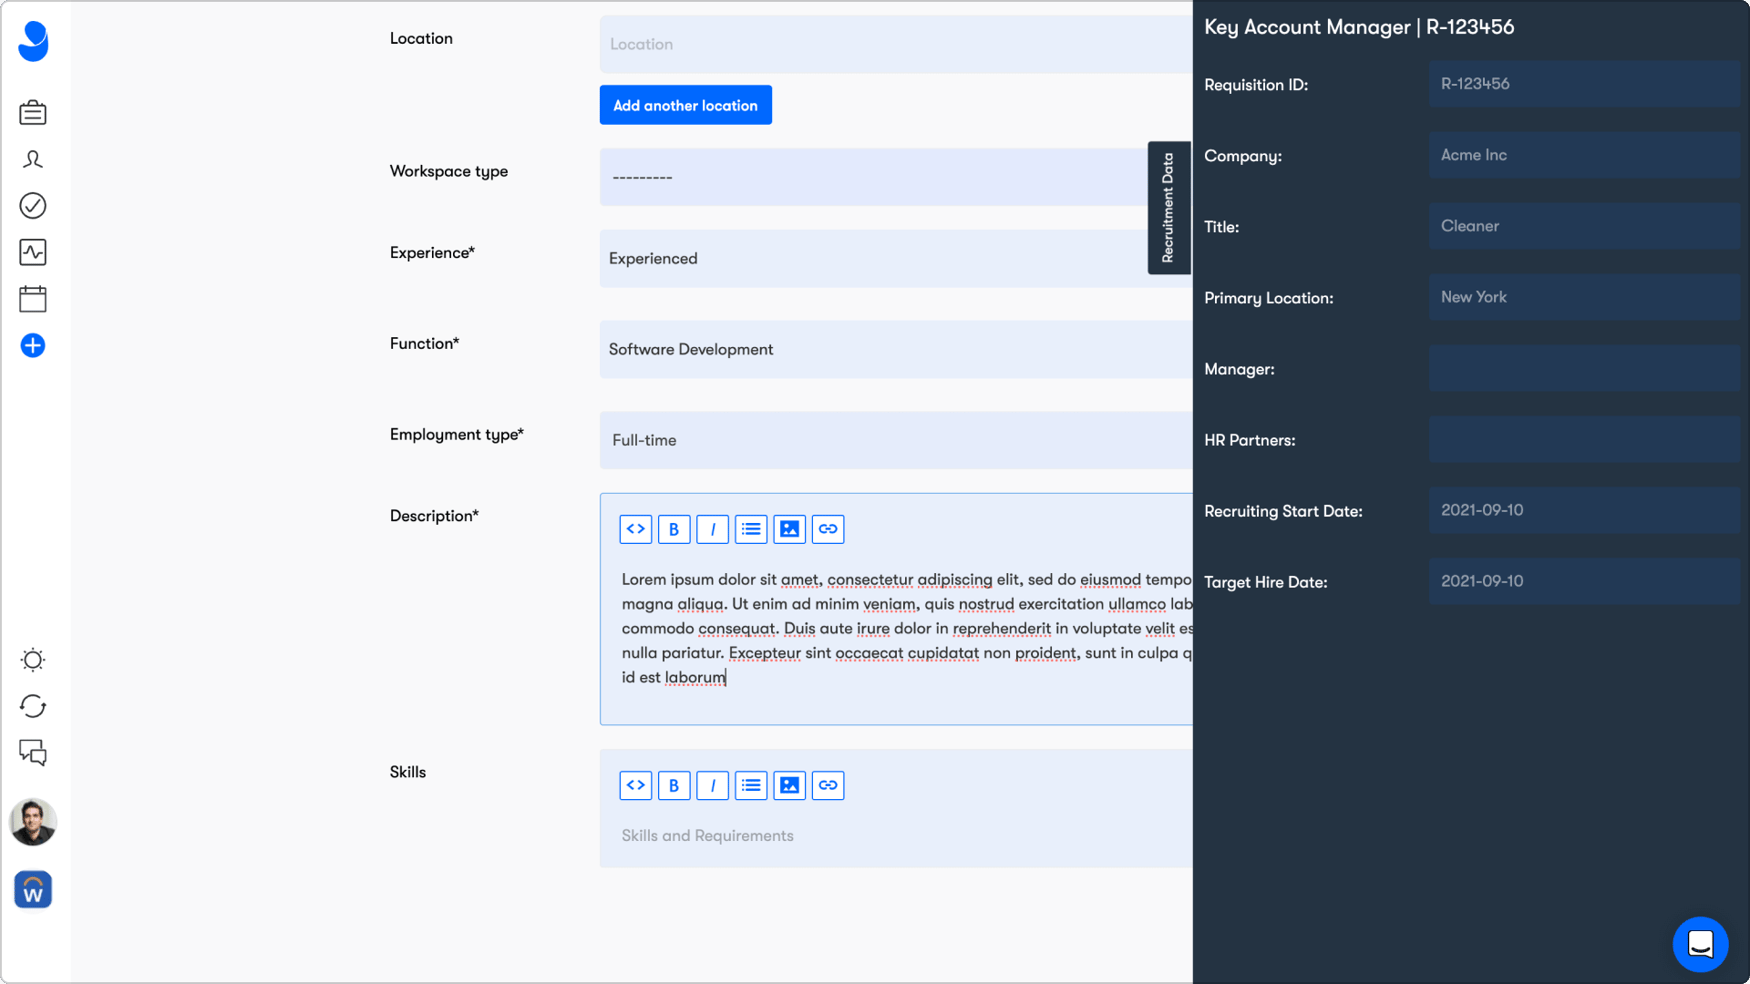Screen dimensions: 1750x984
Task: Insert bulleted list in the Skills editor
Action: coord(751,785)
